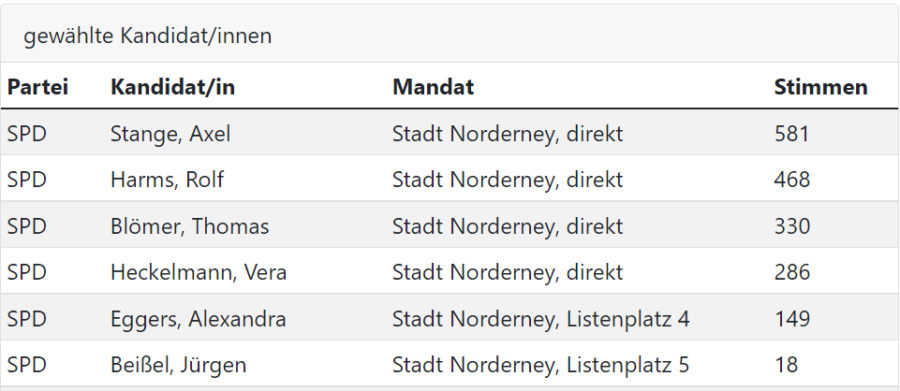
Task: Click vote count 581
Action: coord(792,134)
